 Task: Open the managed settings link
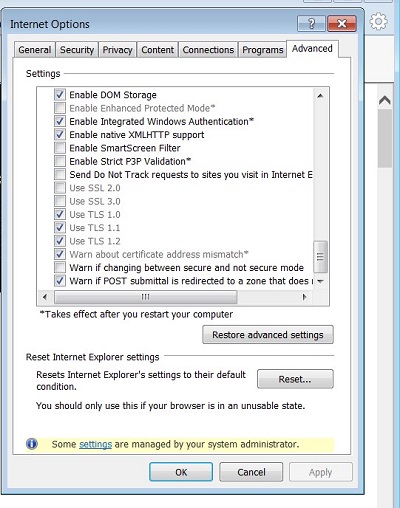(x=95, y=444)
